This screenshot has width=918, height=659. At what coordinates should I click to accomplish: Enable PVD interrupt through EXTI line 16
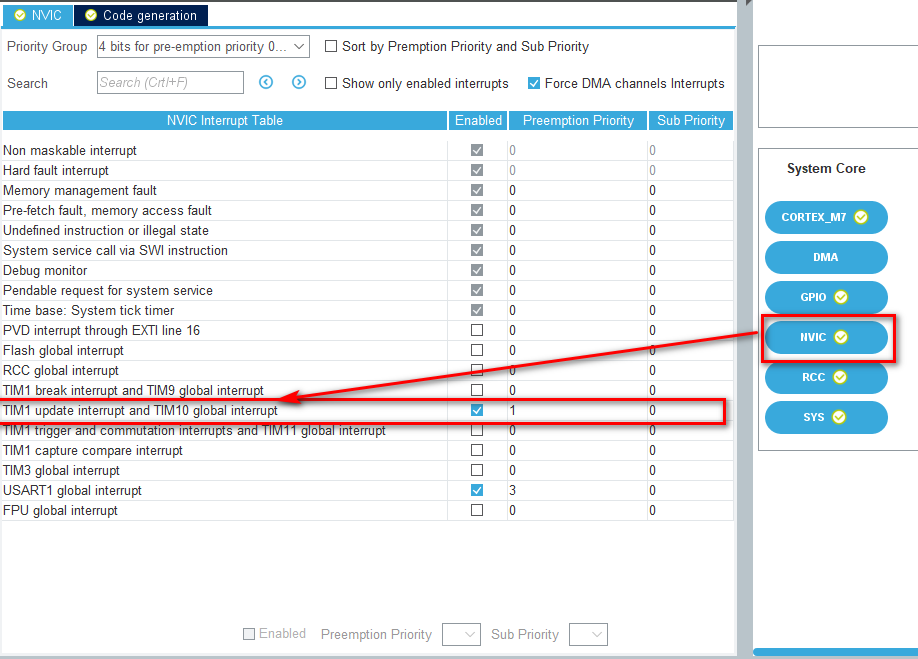click(477, 330)
